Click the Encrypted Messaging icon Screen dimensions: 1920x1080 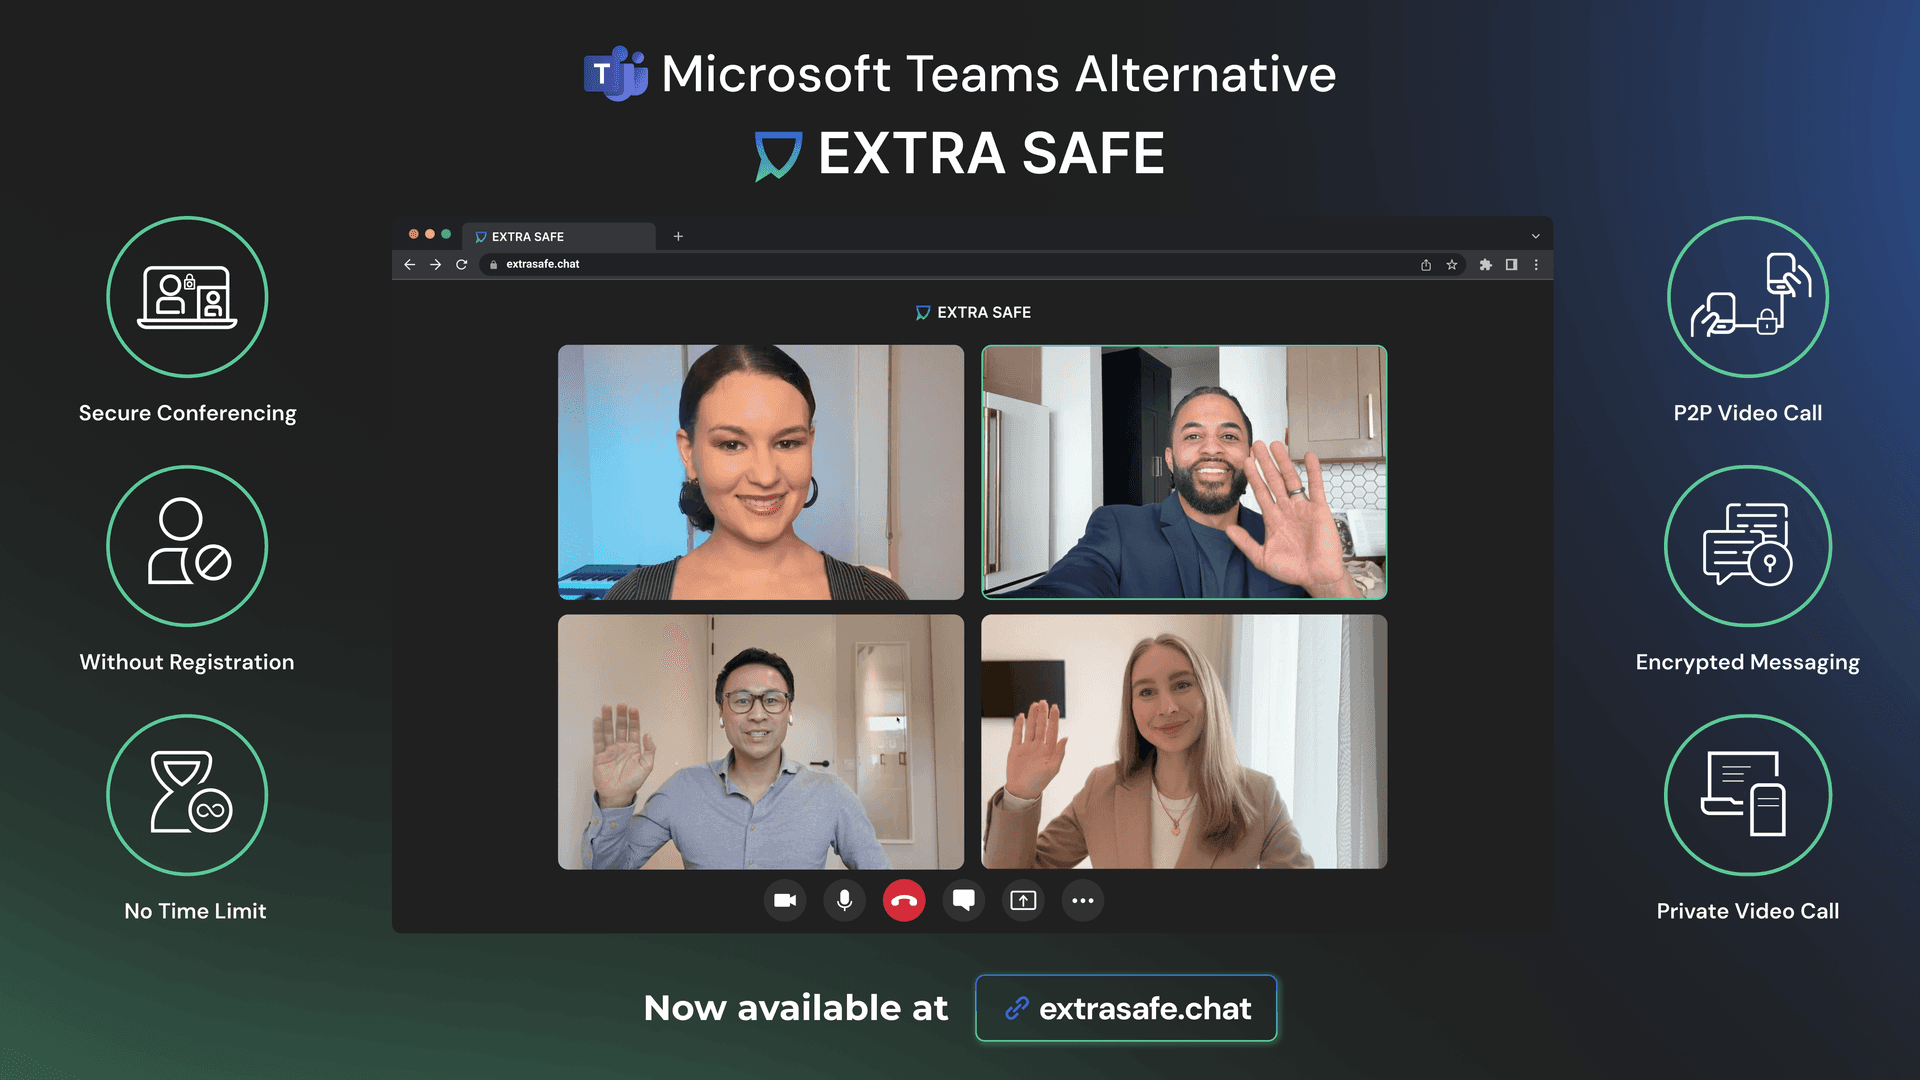1748,546
